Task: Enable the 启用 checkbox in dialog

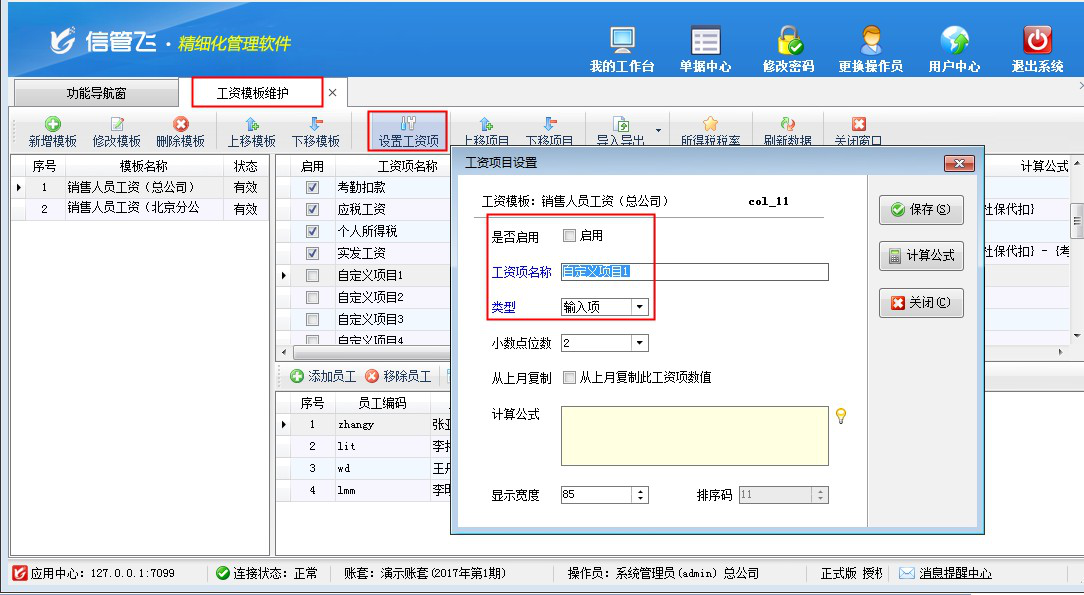Action: [569, 236]
